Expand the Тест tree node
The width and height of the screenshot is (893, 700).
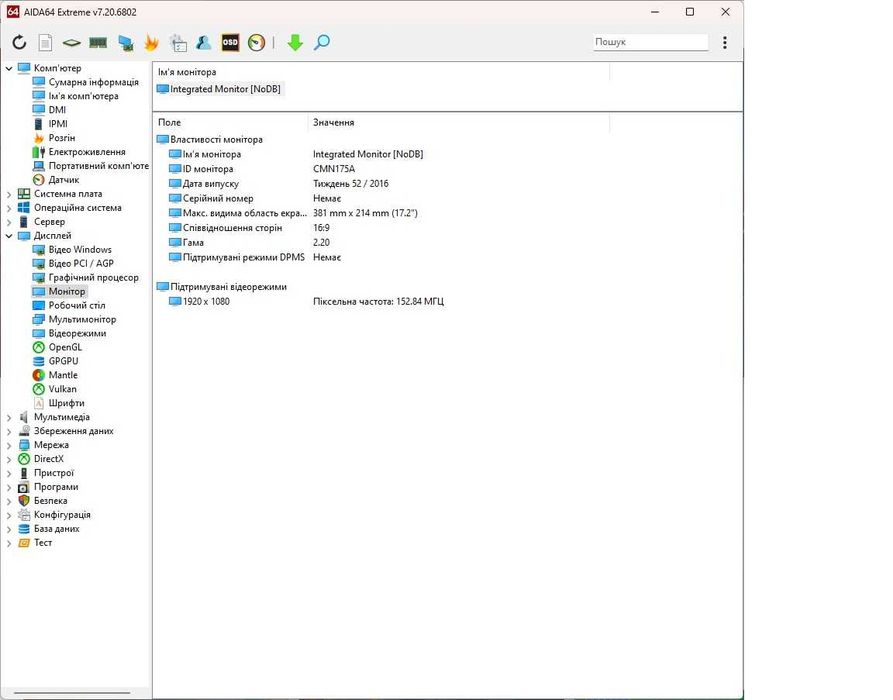tap(9, 543)
